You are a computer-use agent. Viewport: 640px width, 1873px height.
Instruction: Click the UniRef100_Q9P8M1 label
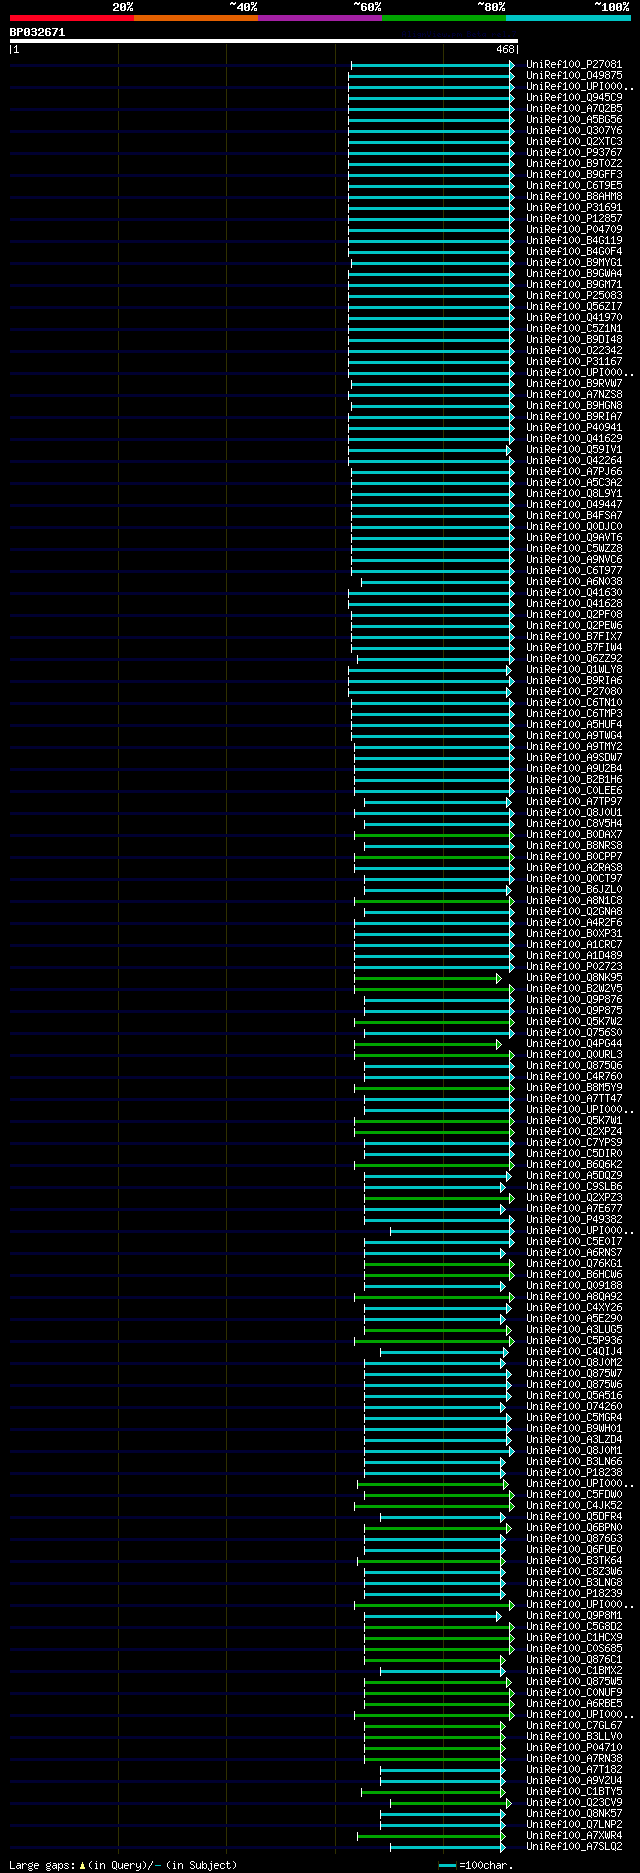(x=574, y=1616)
